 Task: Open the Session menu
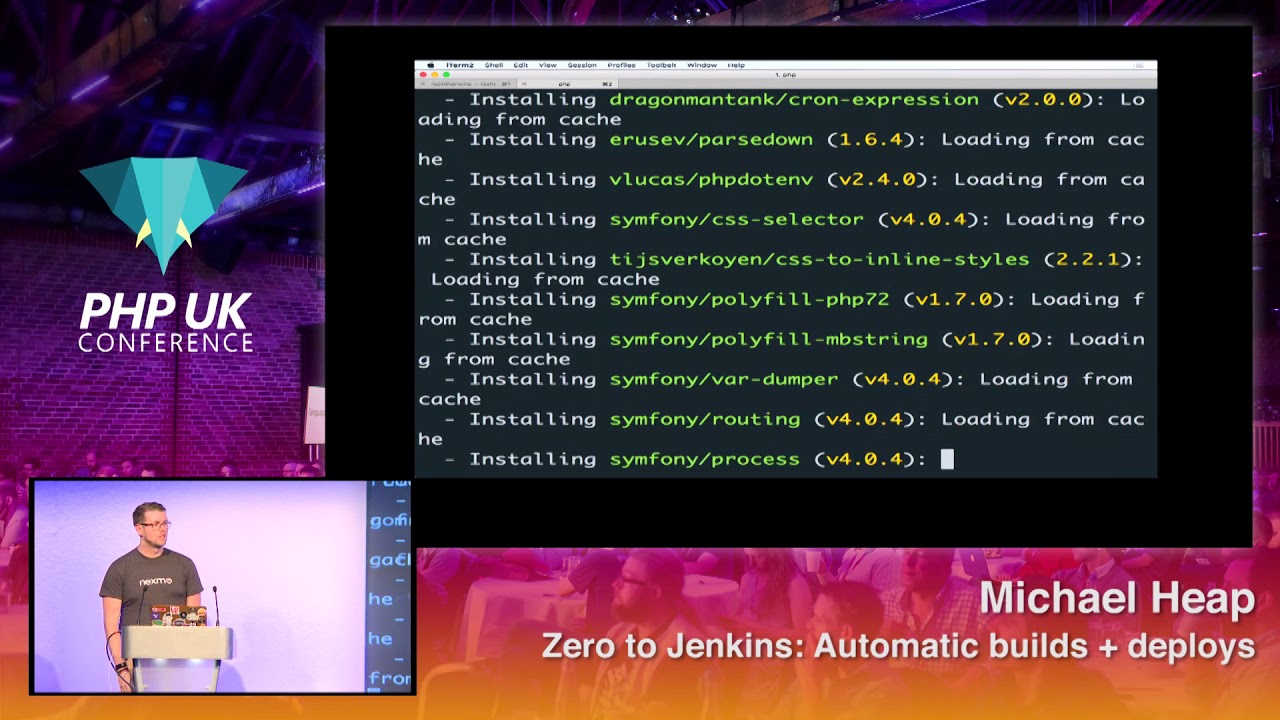582,65
